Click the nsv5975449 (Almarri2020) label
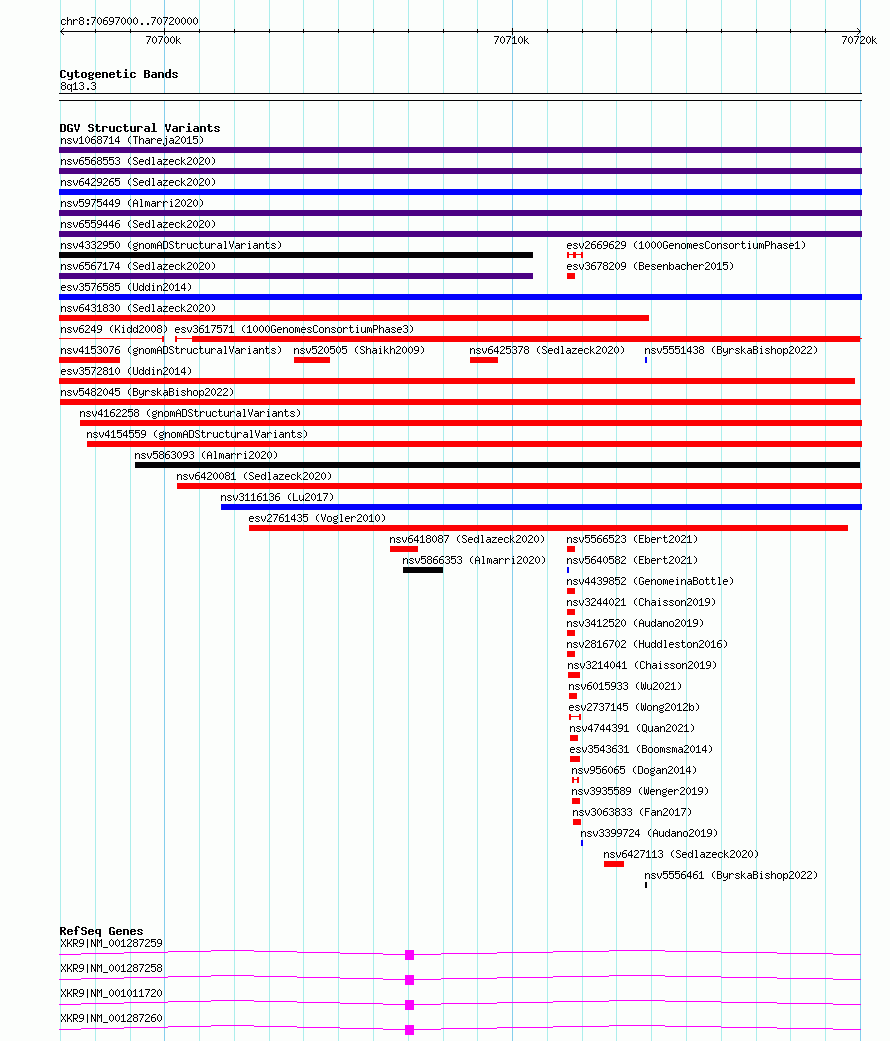 click(132, 203)
